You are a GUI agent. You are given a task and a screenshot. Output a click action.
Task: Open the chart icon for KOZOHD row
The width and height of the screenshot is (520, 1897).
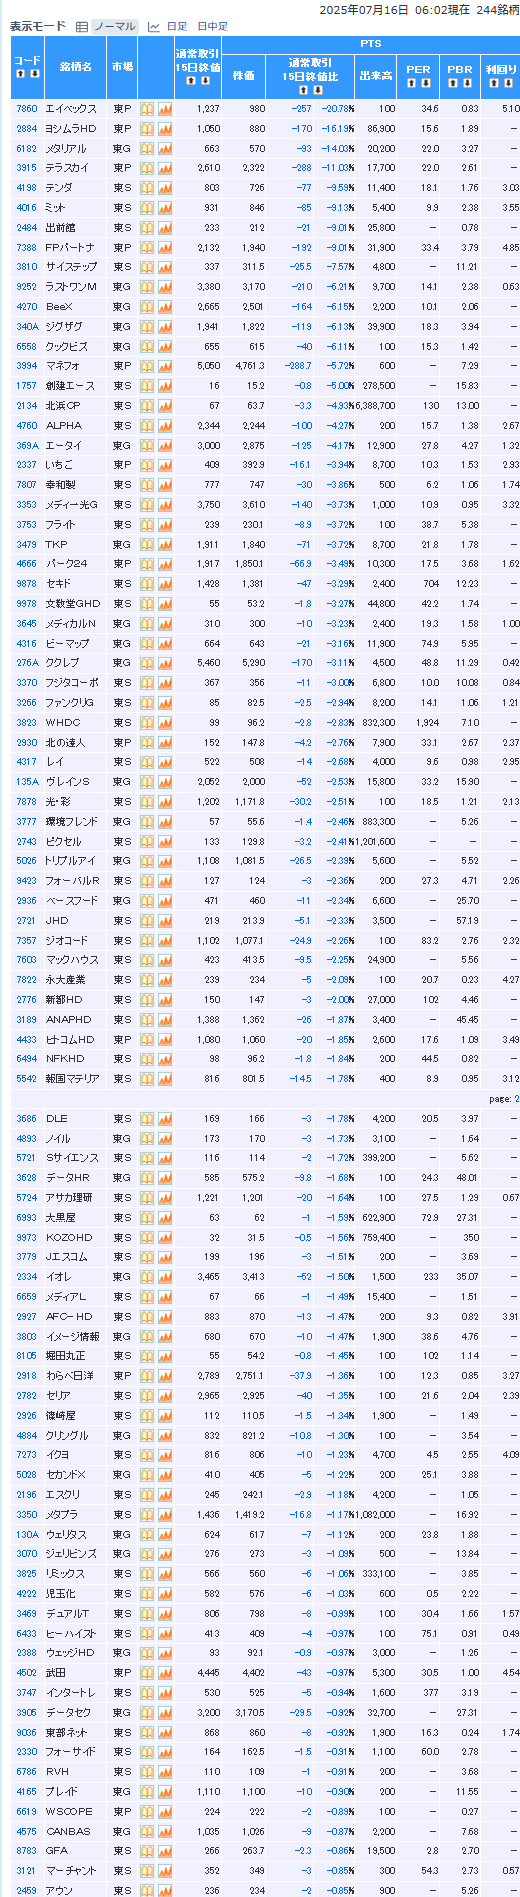pyautogui.click(x=165, y=1237)
